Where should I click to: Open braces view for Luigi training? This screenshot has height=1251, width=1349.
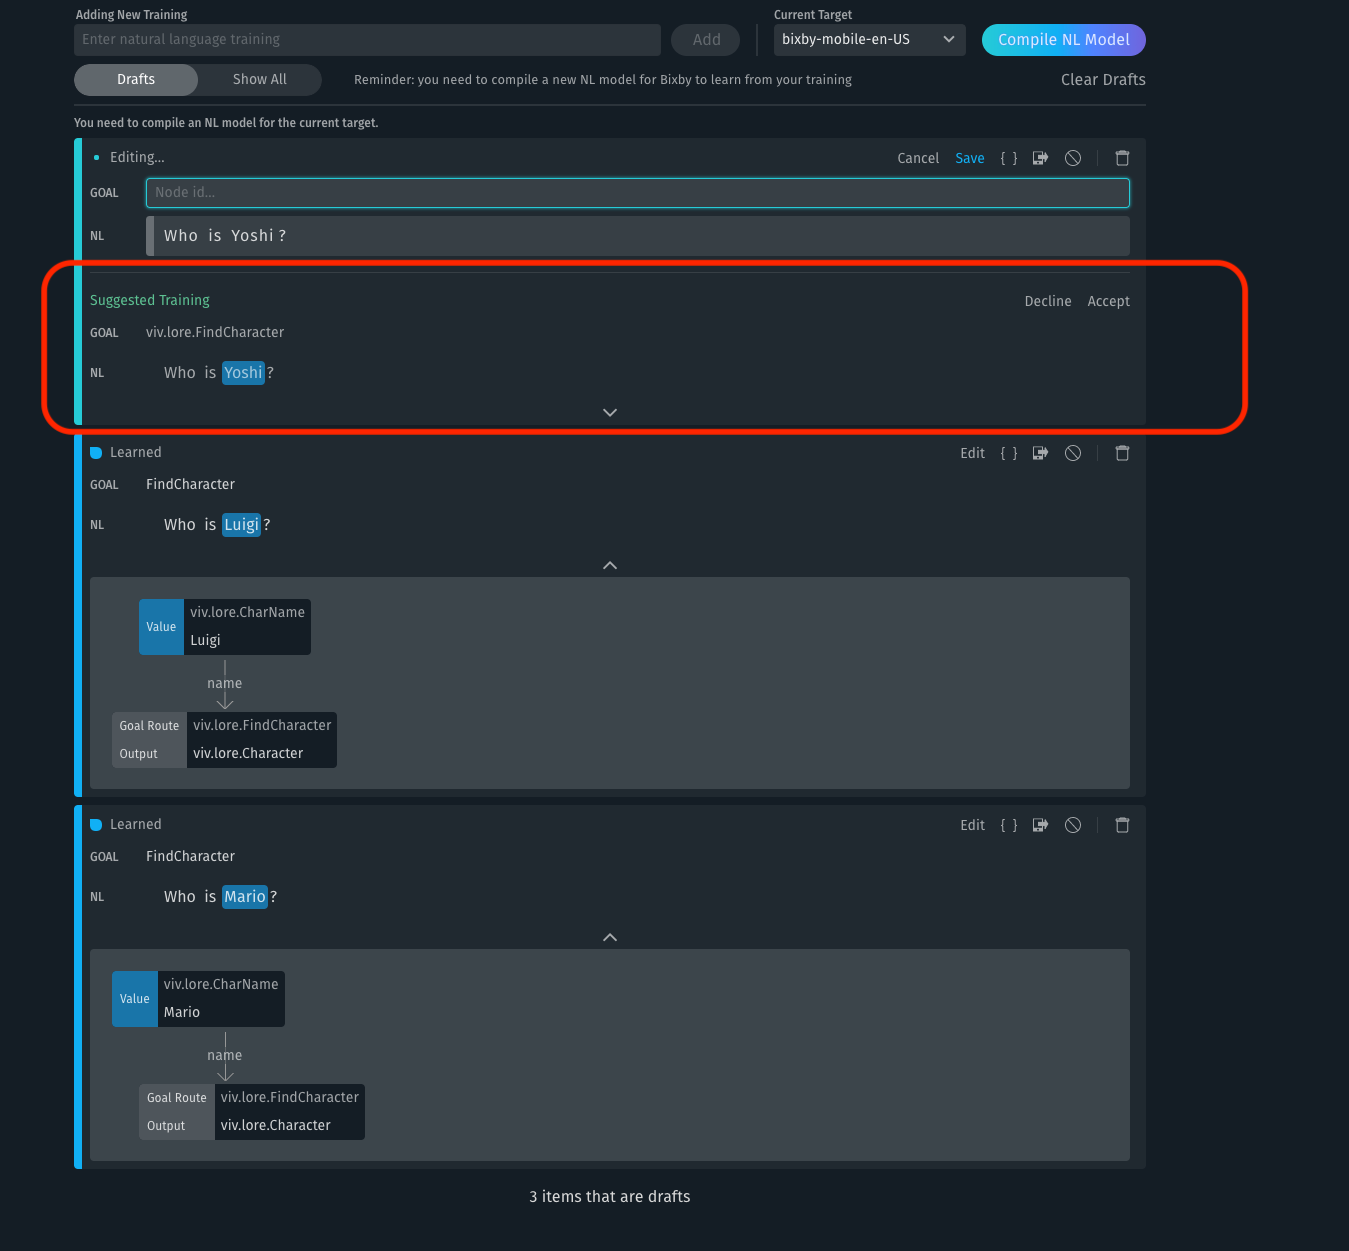pos(1009,453)
